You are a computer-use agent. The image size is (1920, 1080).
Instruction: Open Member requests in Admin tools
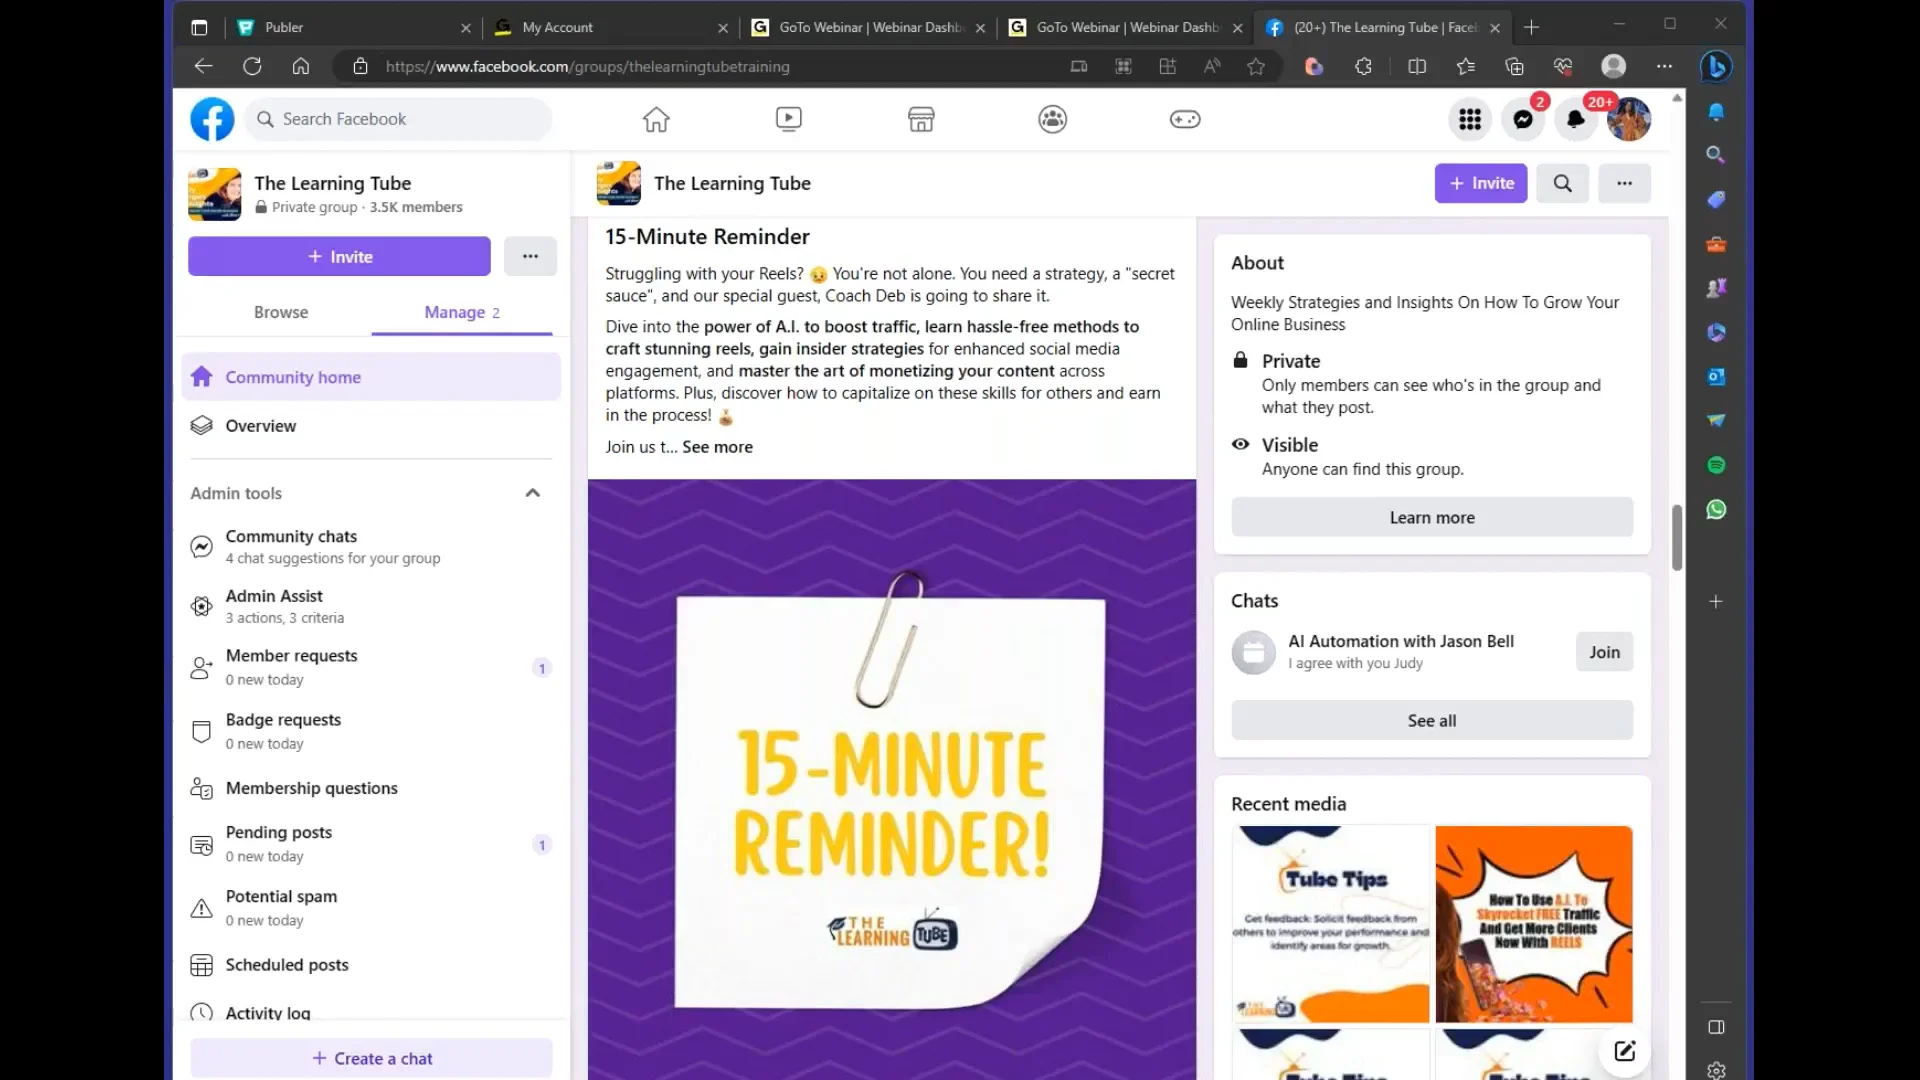pyautogui.click(x=371, y=667)
